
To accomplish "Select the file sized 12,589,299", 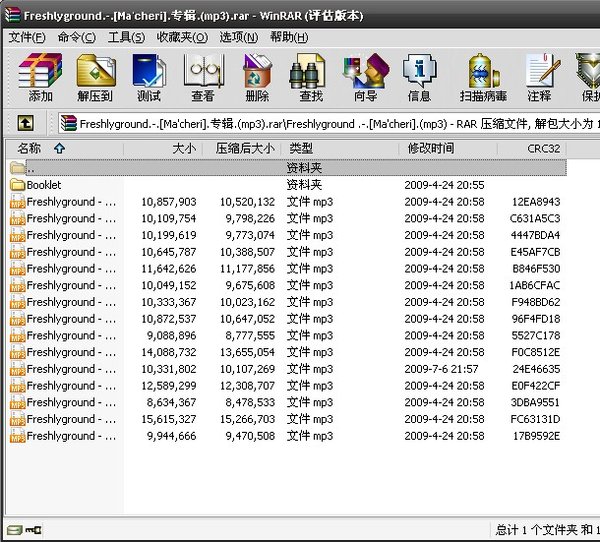I will click(x=286, y=385).
